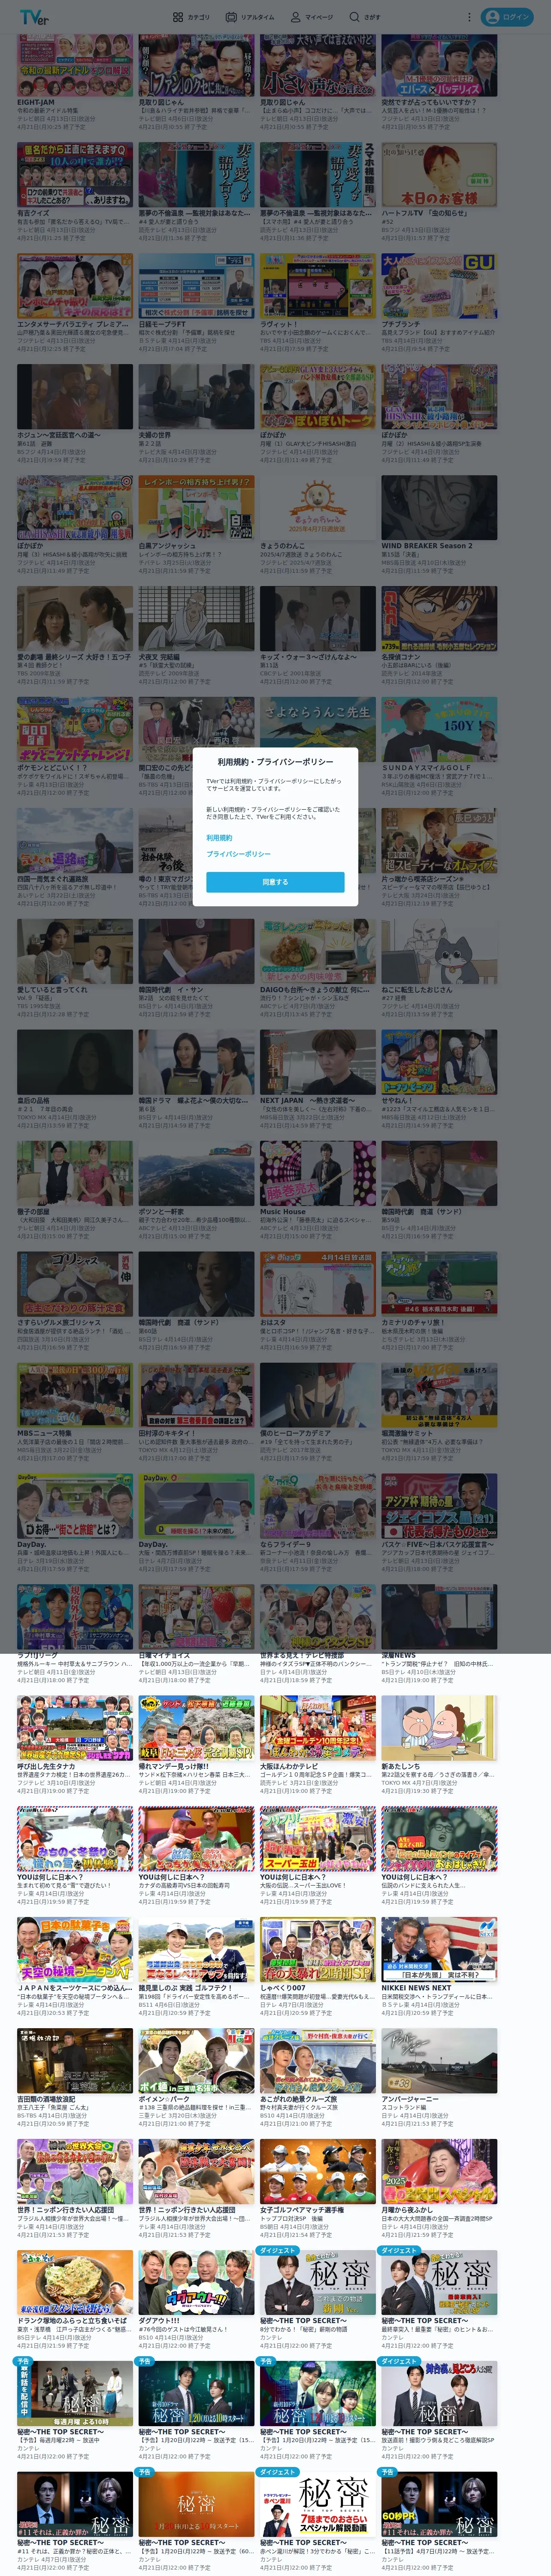Click the ログイン button
Image resolution: width=551 pixels, height=2576 pixels.
[507, 17]
